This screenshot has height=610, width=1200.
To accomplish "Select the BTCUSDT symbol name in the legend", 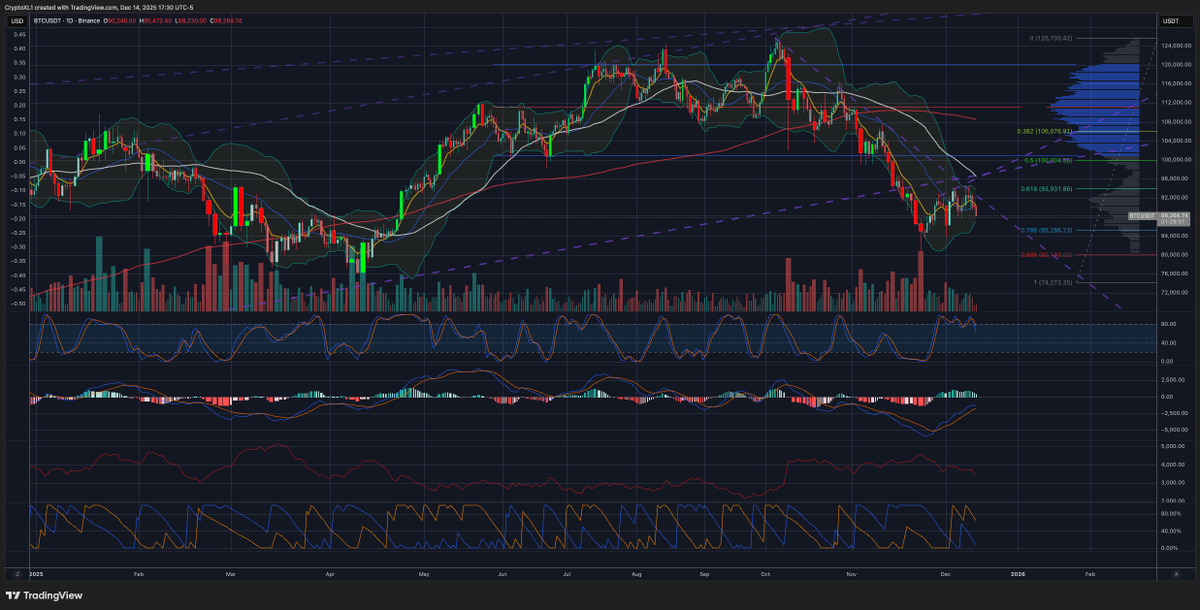I will [x=47, y=22].
